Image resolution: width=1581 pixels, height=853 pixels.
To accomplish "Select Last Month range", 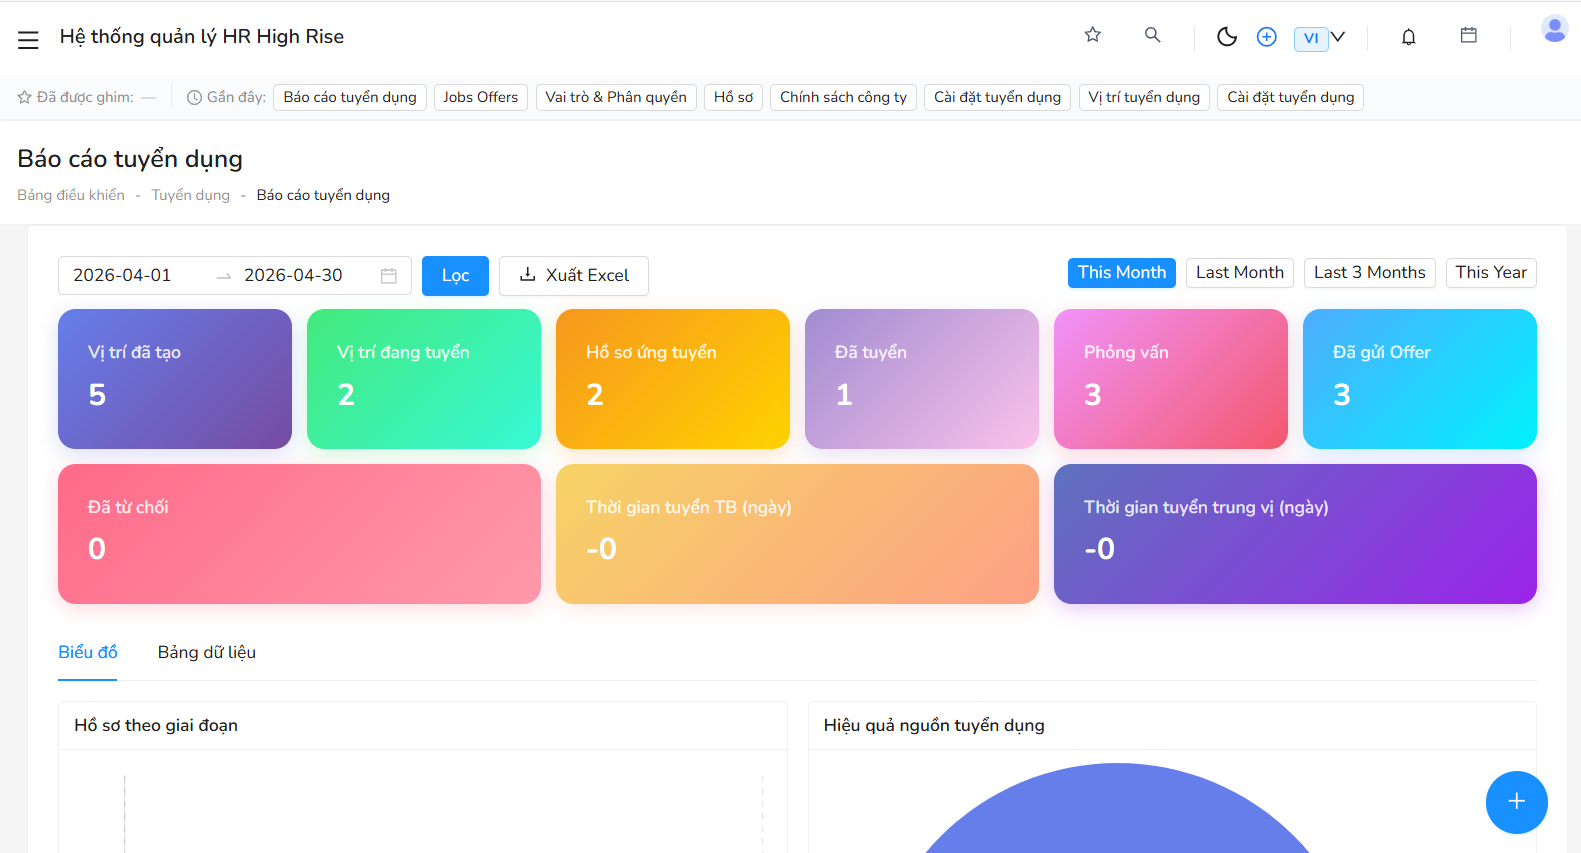I will (x=1240, y=273).
